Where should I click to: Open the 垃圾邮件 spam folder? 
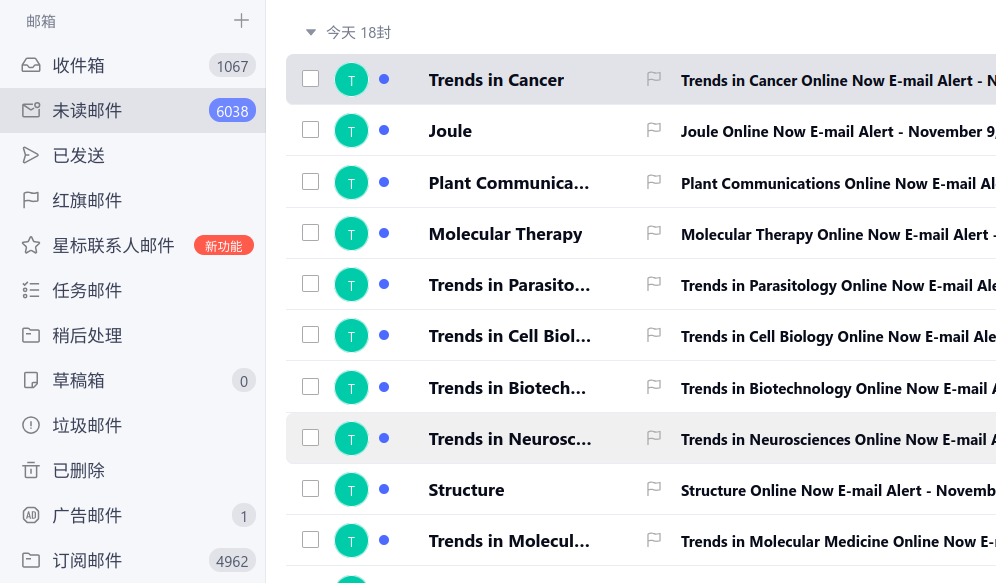coord(133,426)
